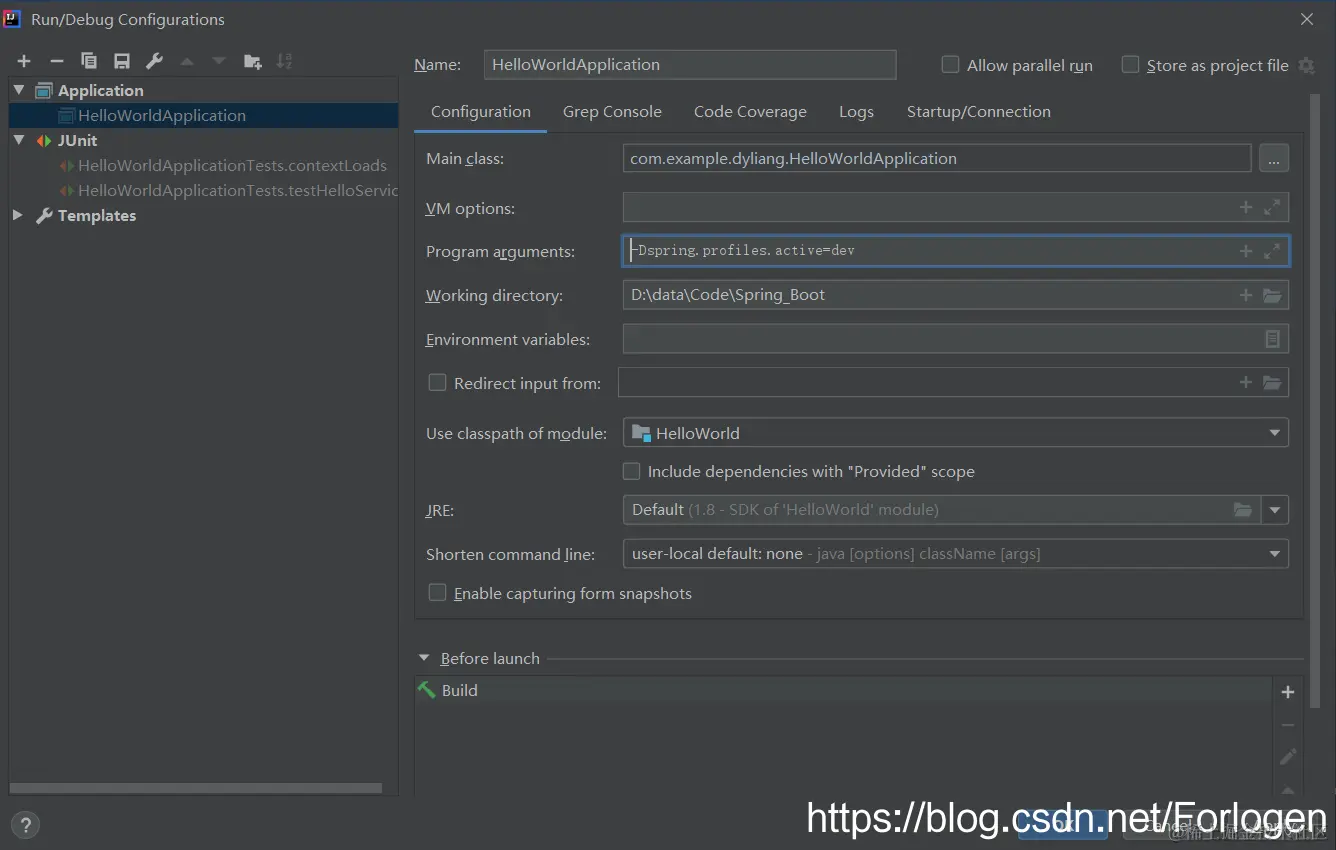Viewport: 1336px width, 850px height.
Task: Open Use classpath of module dropdown
Action: [x=1275, y=433]
